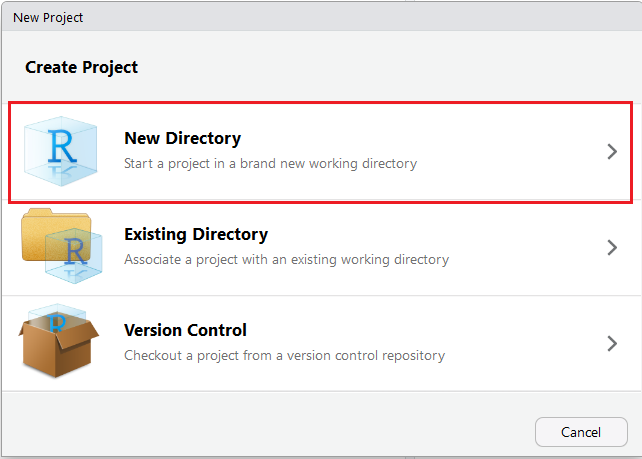Select the New Directory heading
Image resolution: width=642 pixels, height=459 pixels.
click(183, 138)
